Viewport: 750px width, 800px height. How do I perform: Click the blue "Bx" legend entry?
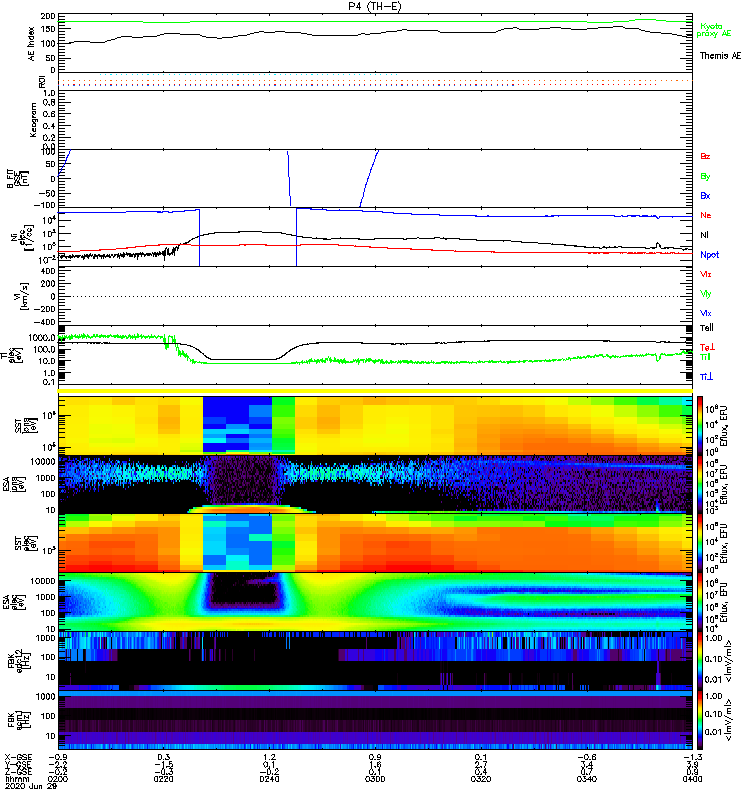click(x=705, y=195)
